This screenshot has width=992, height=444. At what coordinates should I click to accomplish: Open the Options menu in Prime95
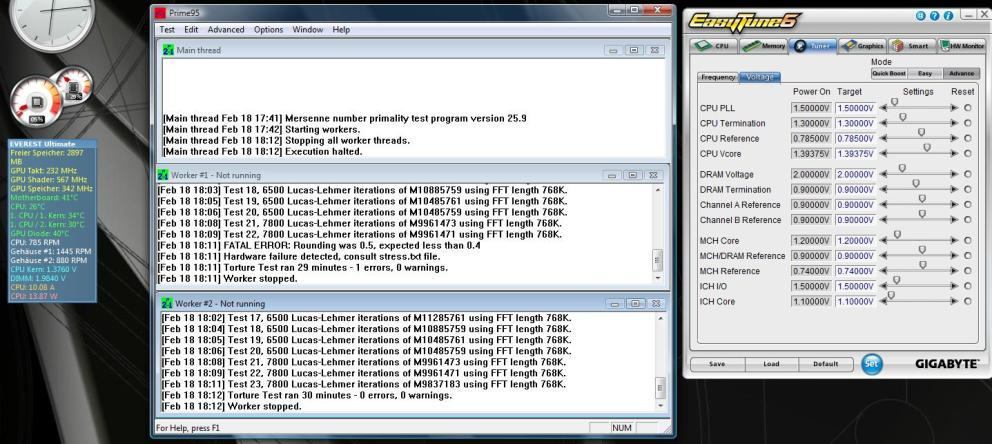pos(268,30)
